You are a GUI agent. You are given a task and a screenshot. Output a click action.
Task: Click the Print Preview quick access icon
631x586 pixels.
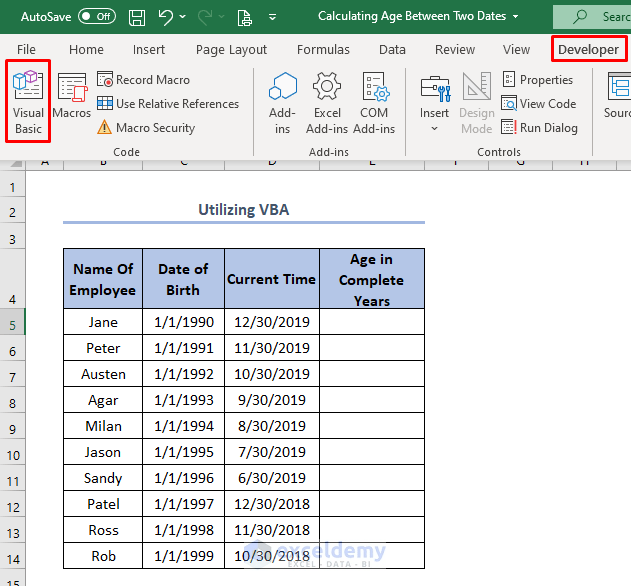tap(245, 17)
